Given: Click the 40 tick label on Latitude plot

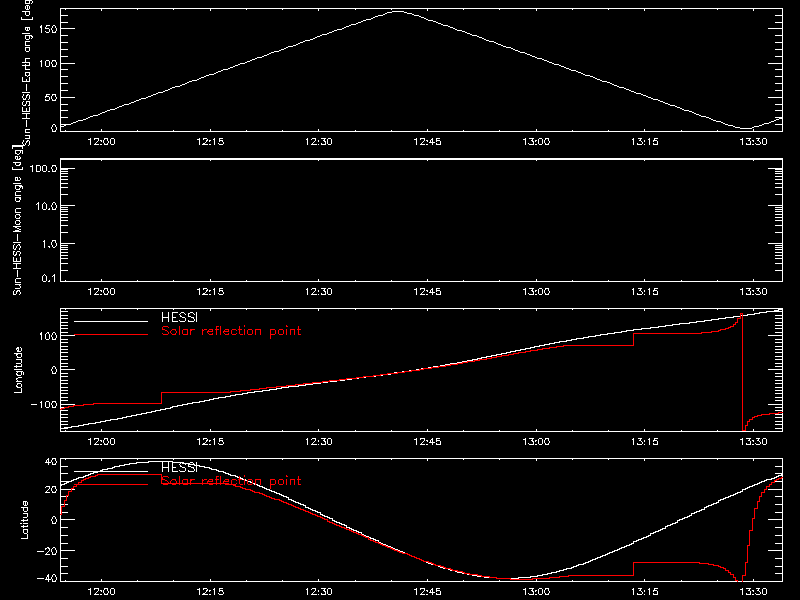Looking at the screenshot, I should tap(51, 462).
